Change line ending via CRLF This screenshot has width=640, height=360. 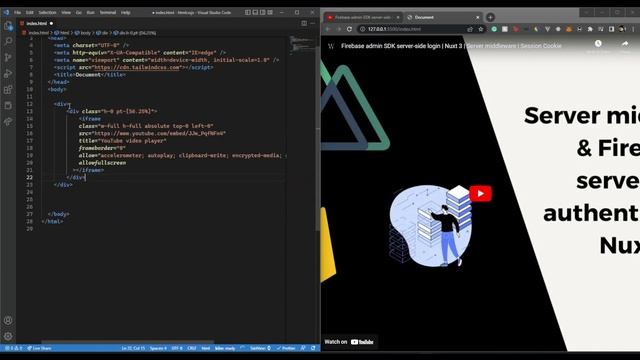(x=192, y=348)
